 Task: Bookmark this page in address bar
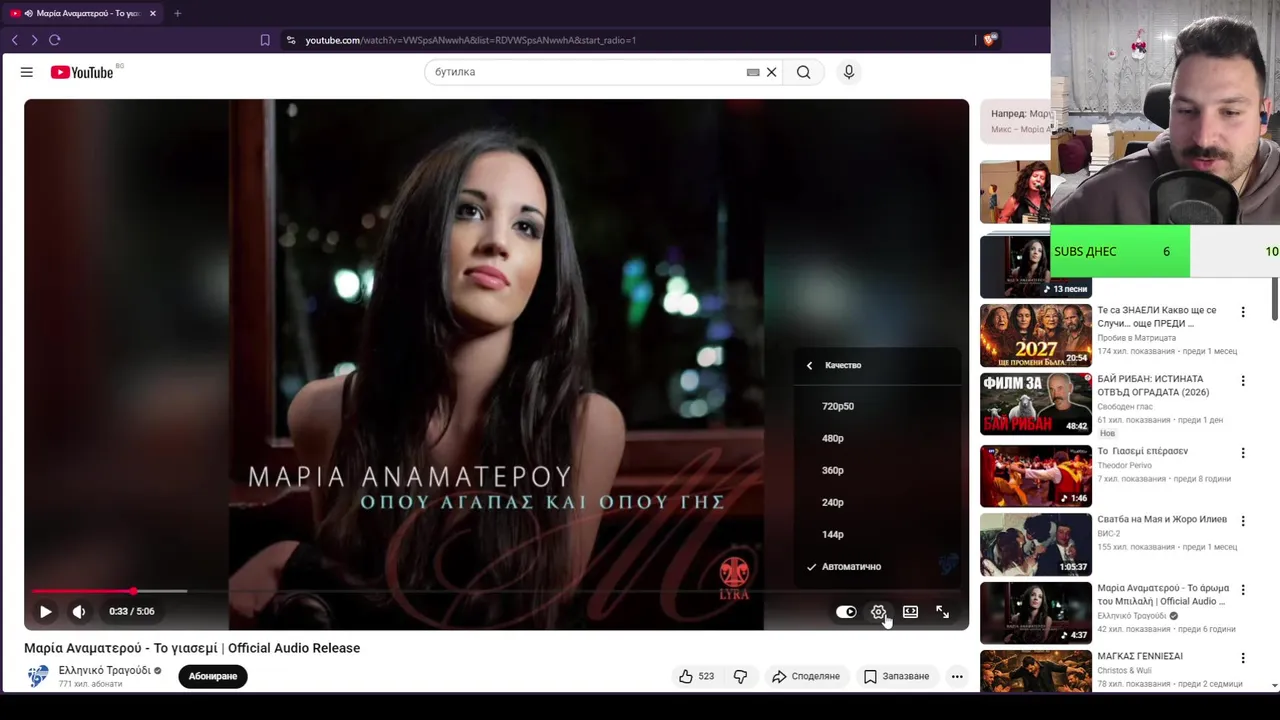pyautogui.click(x=265, y=40)
